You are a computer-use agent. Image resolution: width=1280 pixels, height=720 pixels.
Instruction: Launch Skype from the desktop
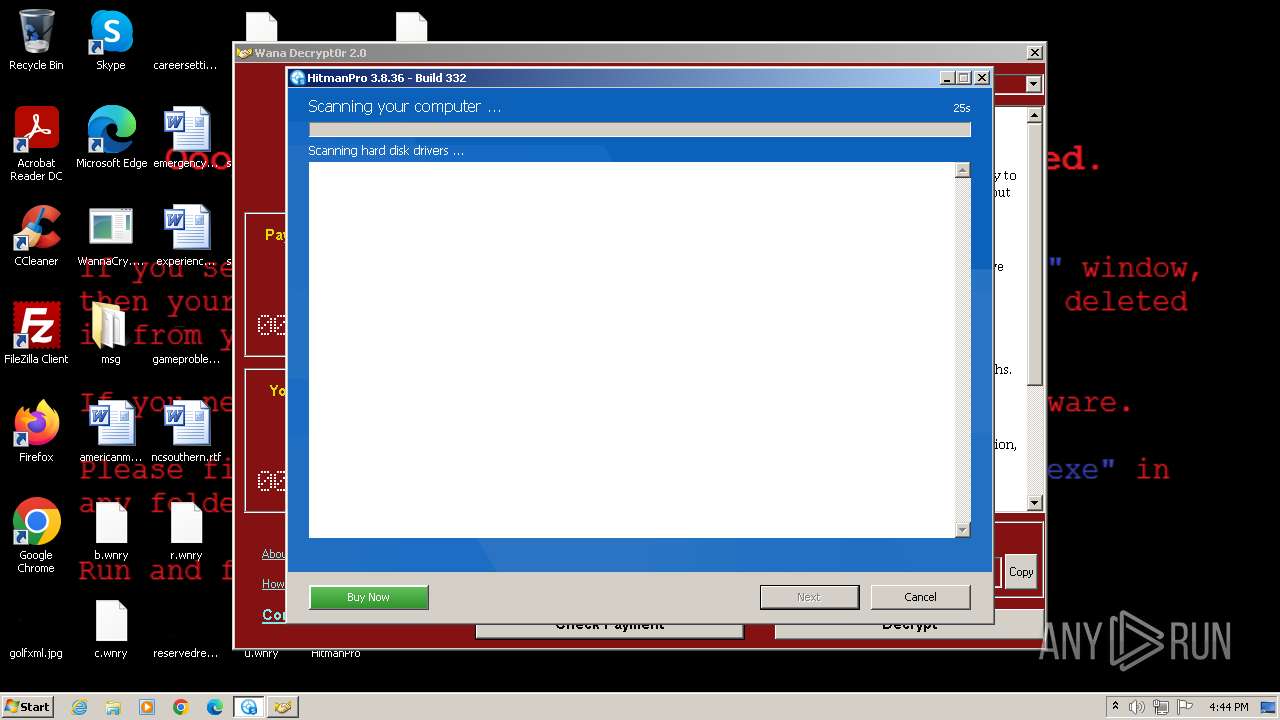(111, 40)
